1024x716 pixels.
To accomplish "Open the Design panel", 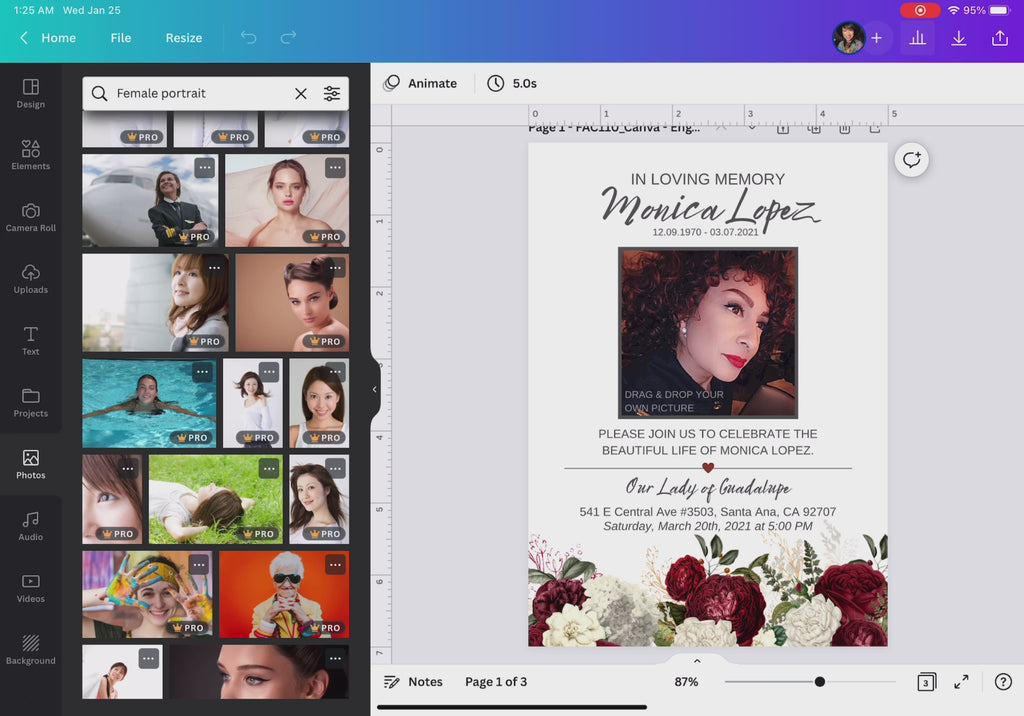I will [x=31, y=93].
